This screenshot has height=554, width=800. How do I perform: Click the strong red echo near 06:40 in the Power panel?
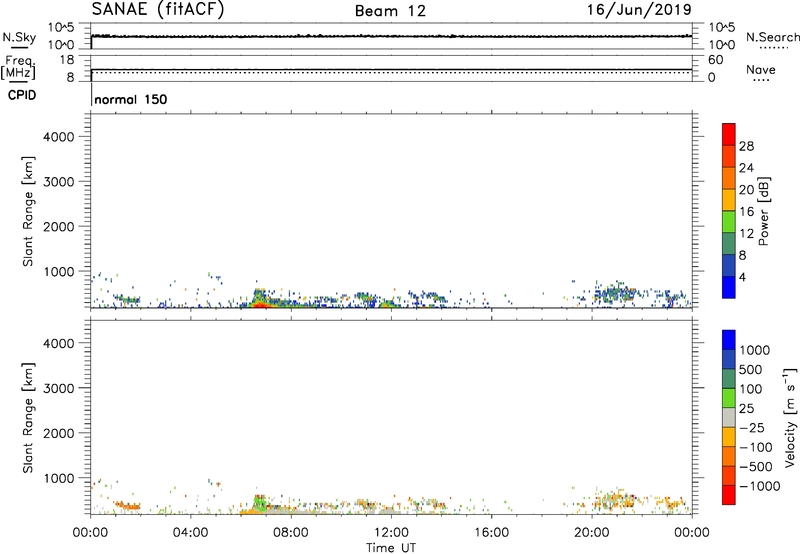(259, 305)
